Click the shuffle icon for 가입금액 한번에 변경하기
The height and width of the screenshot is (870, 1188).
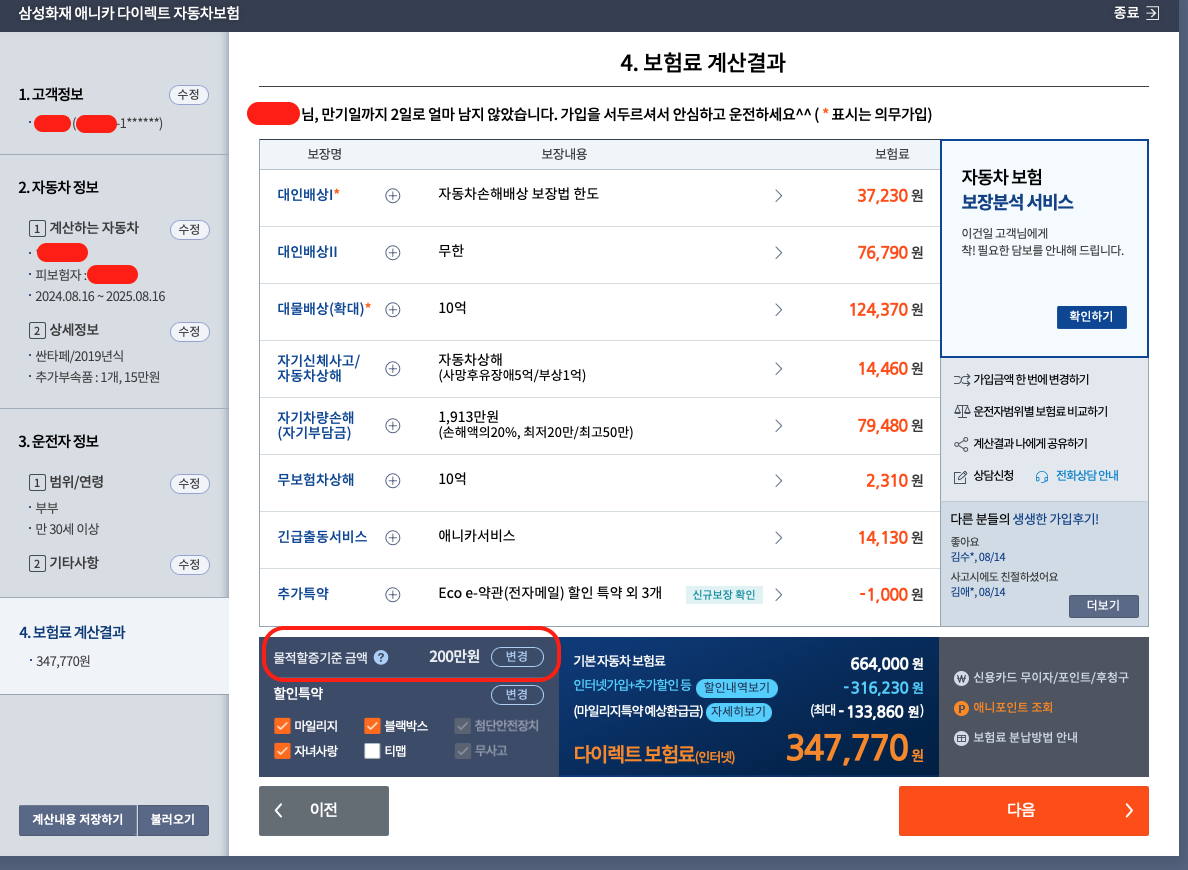tap(961, 380)
